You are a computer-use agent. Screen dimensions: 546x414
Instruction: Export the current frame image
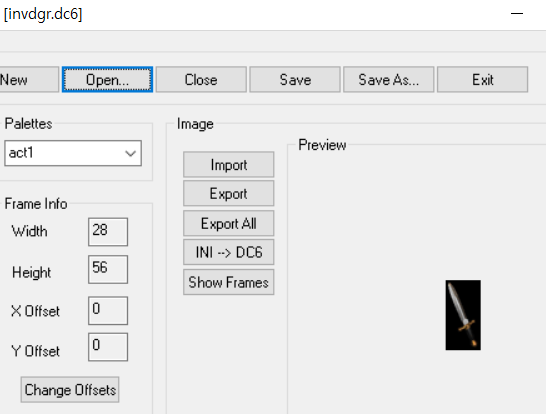[228, 193]
